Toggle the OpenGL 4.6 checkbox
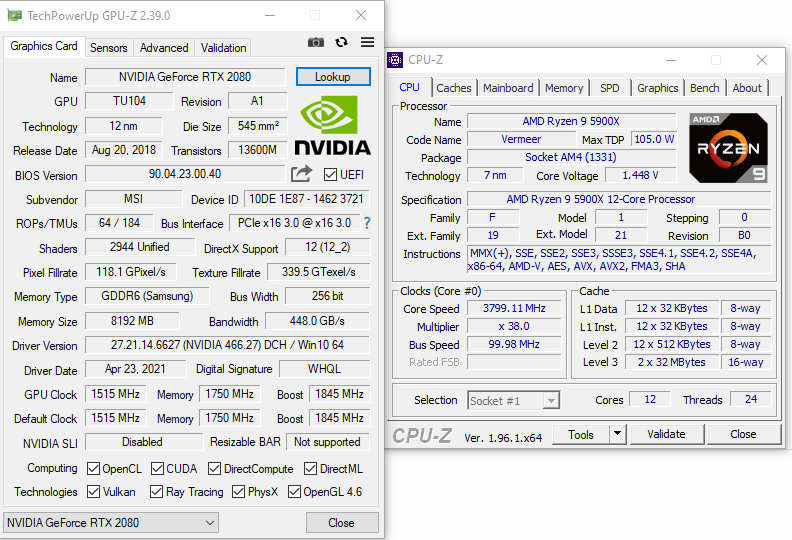 click(x=294, y=492)
